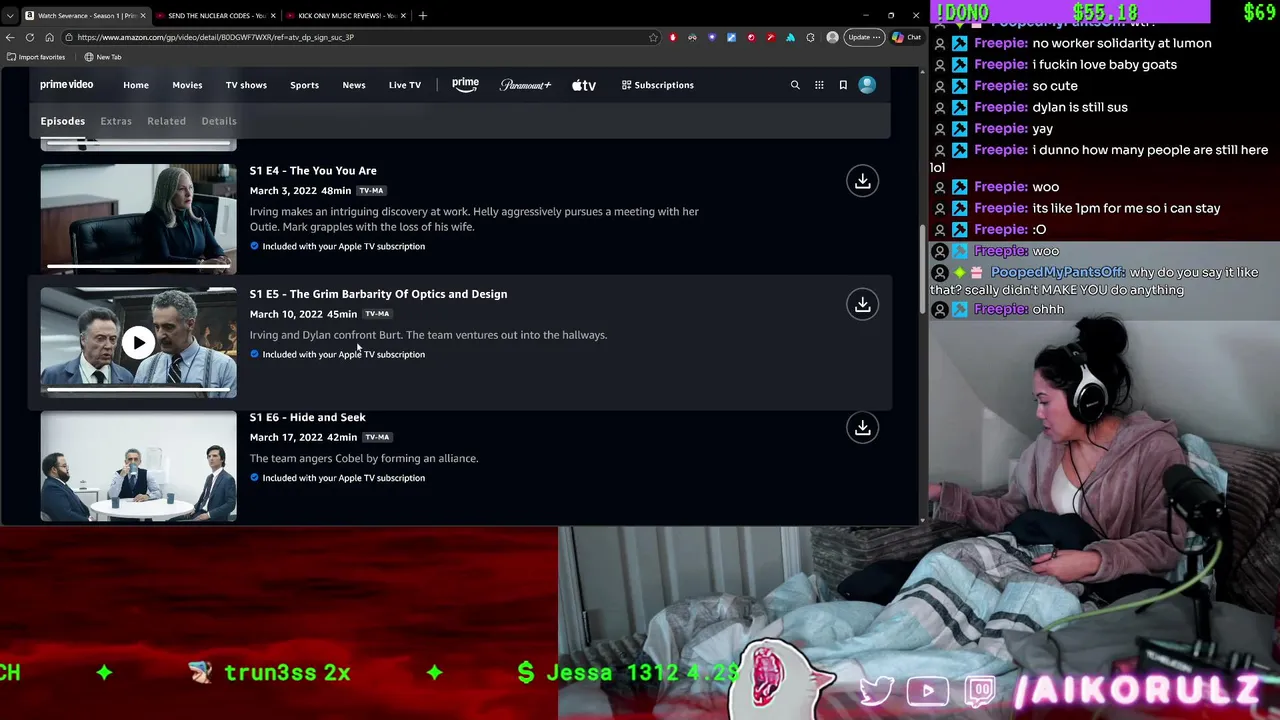The width and height of the screenshot is (1280, 720).
Task: Close the SEND THE NUCLEAR CODES tab
Action: [x=272, y=16]
